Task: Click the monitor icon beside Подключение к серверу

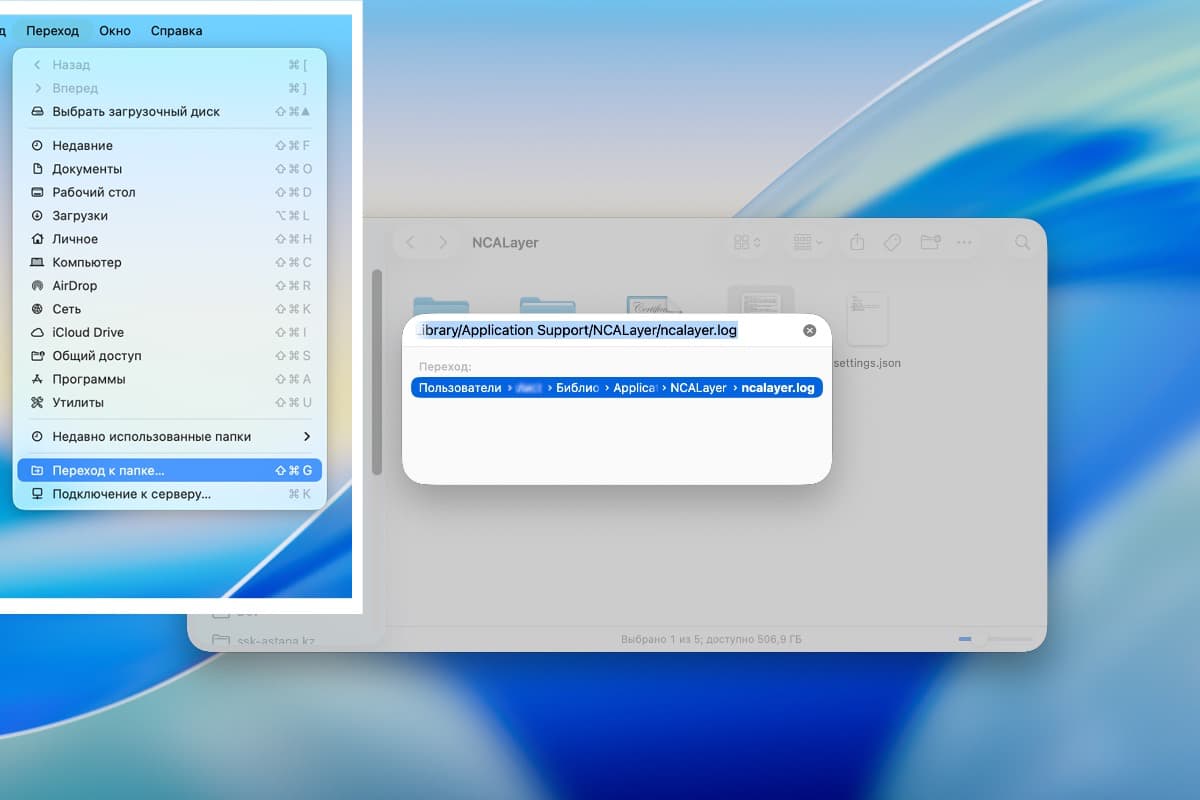Action: coord(37,494)
